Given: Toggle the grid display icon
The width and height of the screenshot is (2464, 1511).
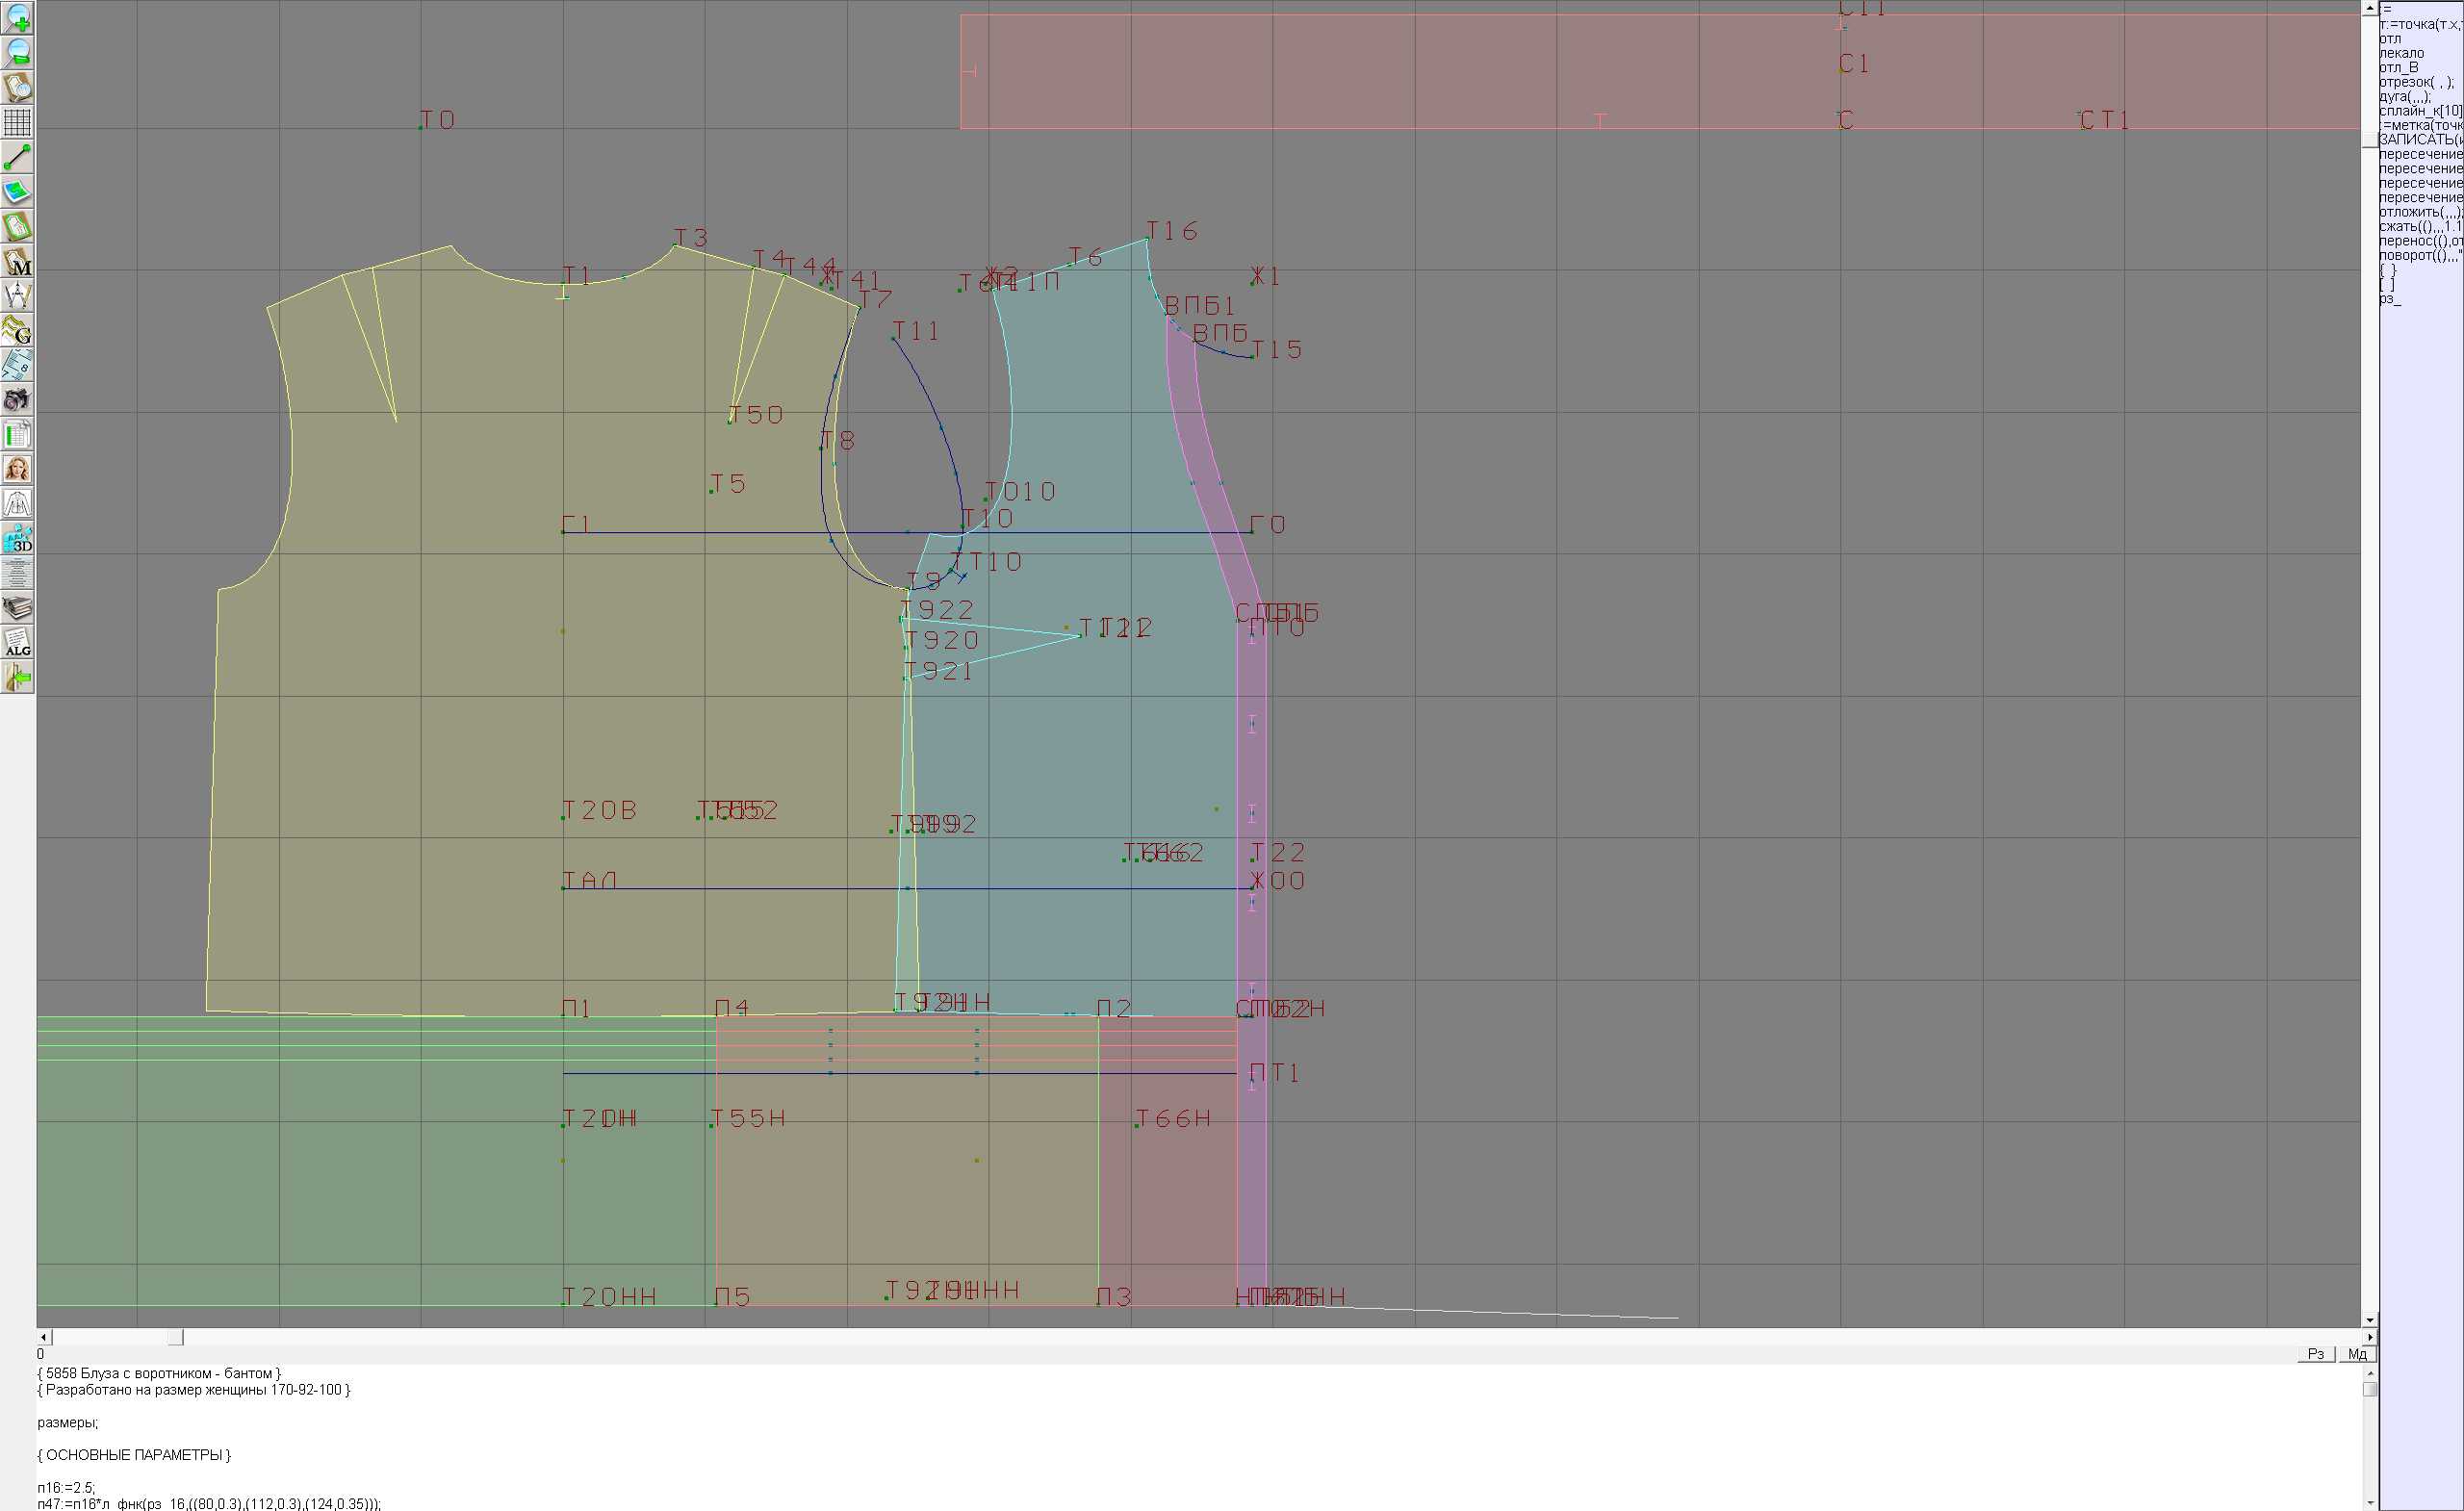Looking at the screenshot, I should (x=17, y=122).
